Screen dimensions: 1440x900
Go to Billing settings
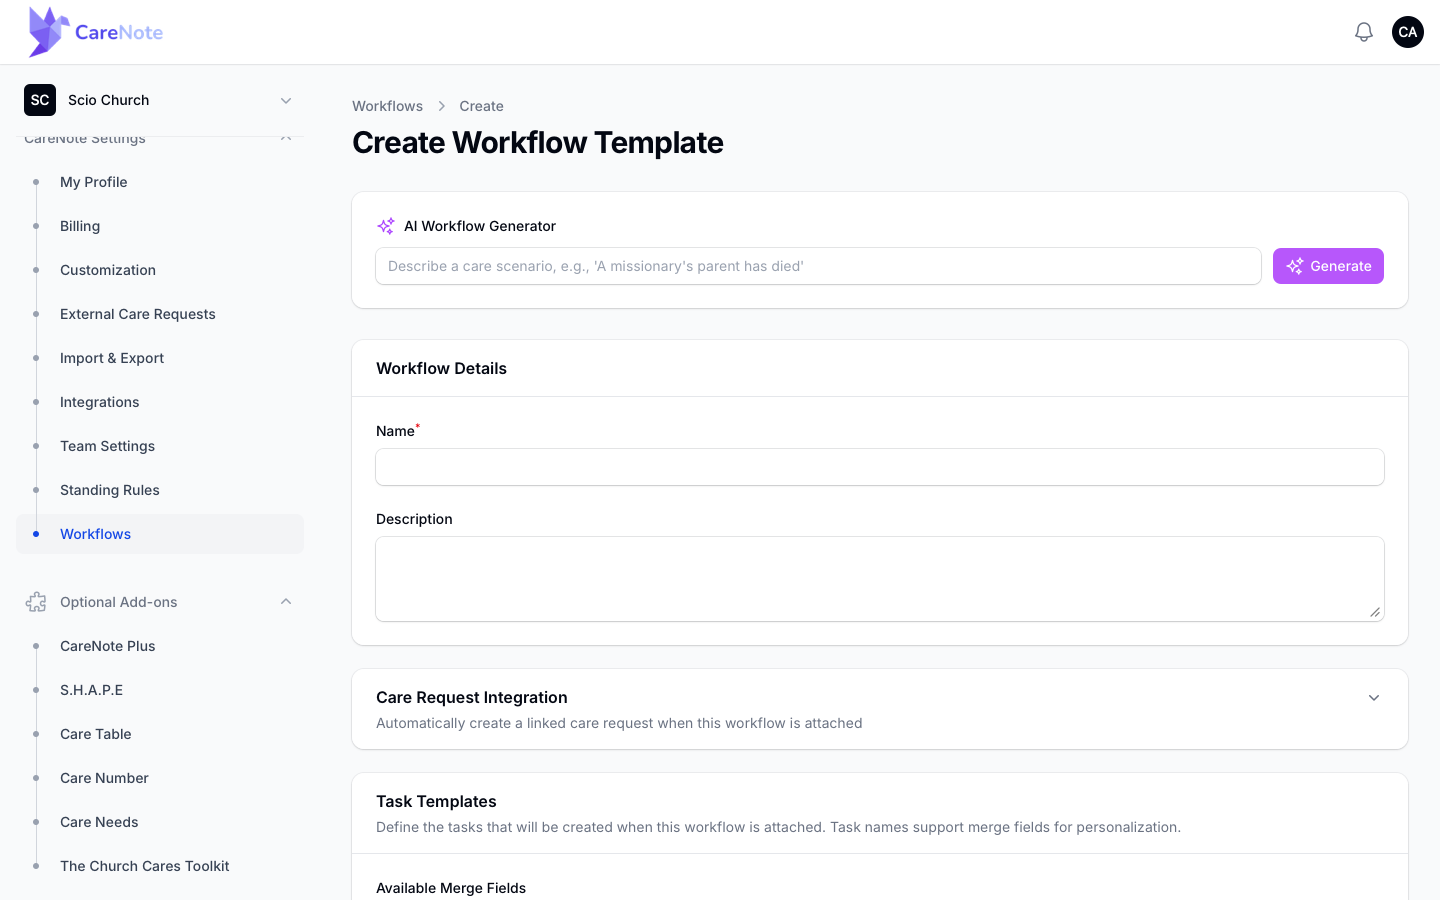(x=160, y=226)
